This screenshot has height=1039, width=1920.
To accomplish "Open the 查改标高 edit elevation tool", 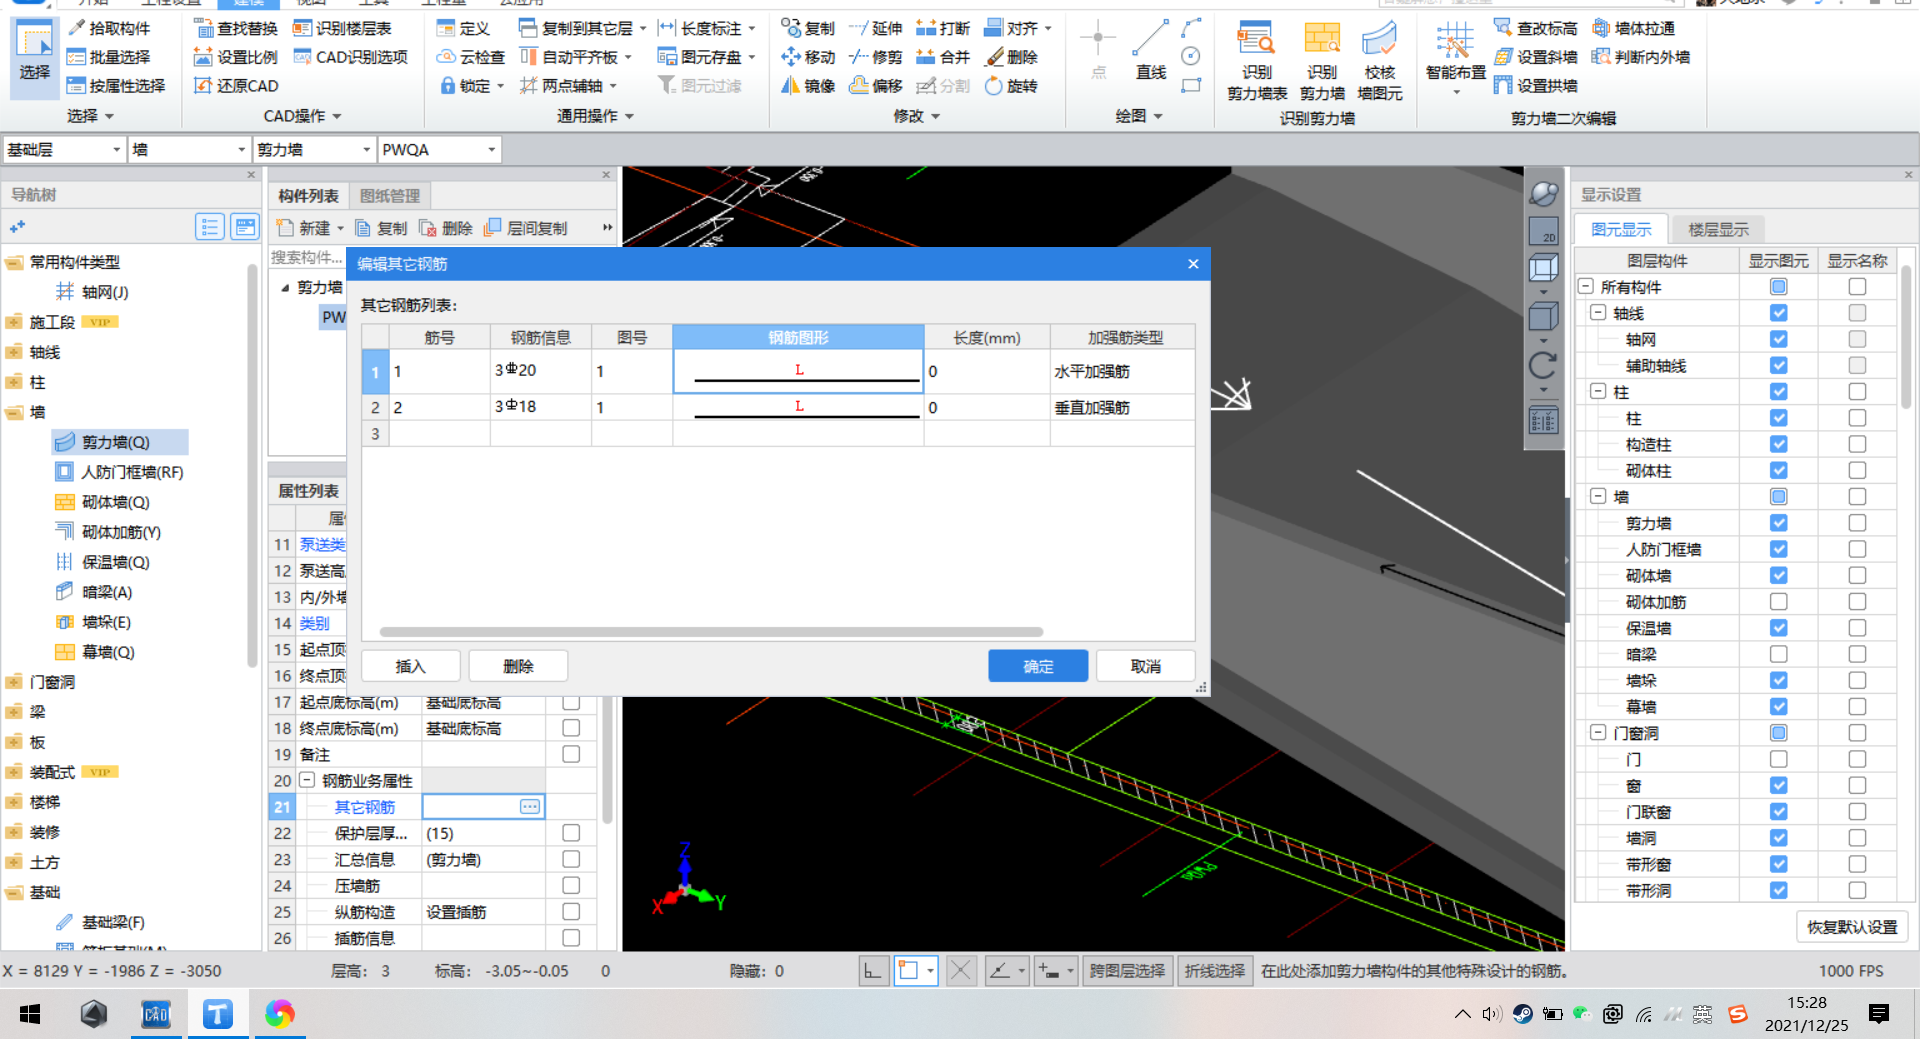I will 1535,28.
